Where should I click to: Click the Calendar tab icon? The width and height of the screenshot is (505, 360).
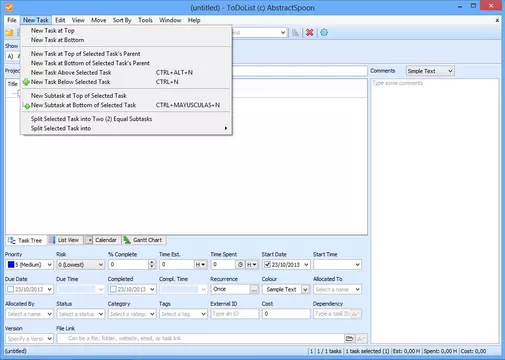tap(89, 240)
